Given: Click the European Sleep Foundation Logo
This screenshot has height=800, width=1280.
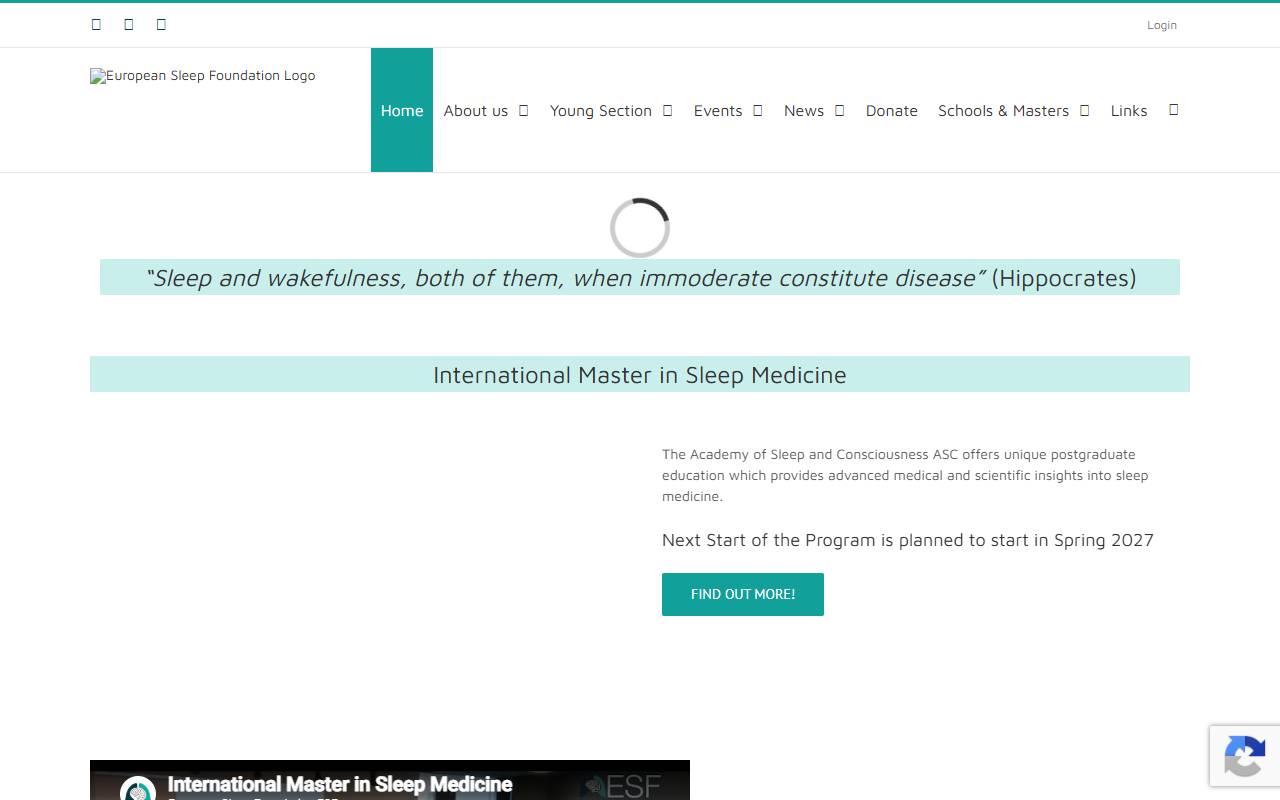Looking at the screenshot, I should 203,76.
